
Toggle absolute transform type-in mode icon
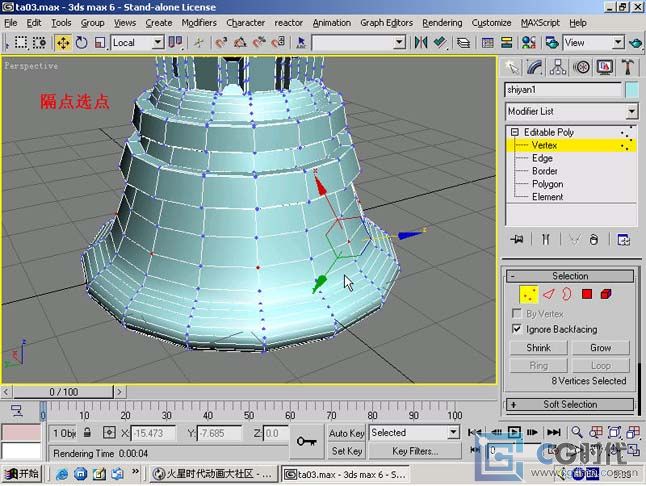click(x=109, y=432)
